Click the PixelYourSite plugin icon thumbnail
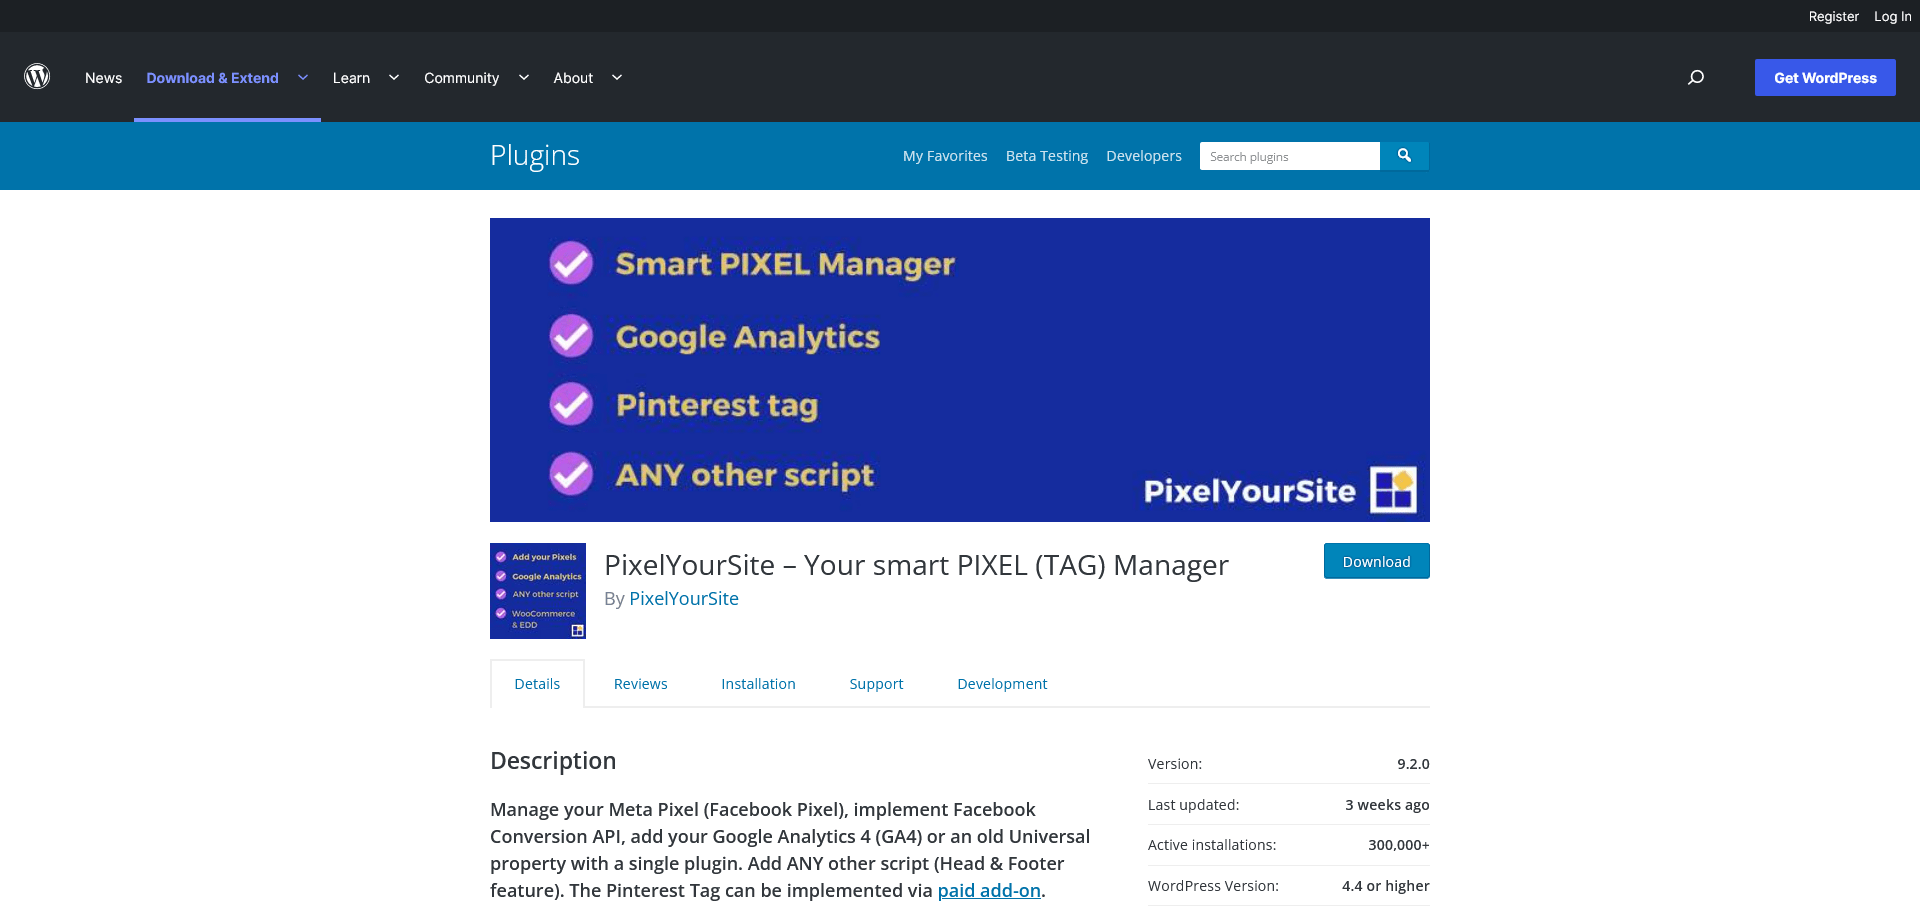 pos(538,591)
